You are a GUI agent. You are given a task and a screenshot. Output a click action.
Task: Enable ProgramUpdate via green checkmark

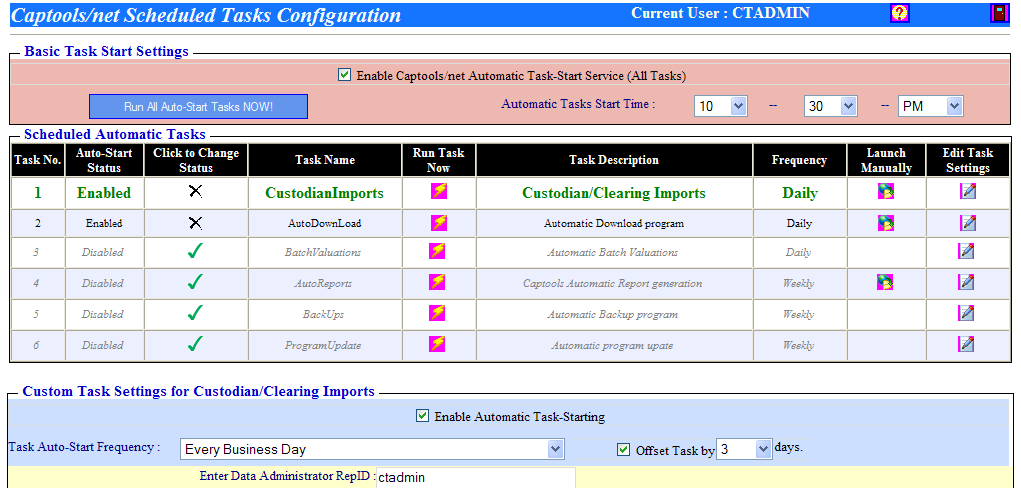pyautogui.click(x=195, y=344)
